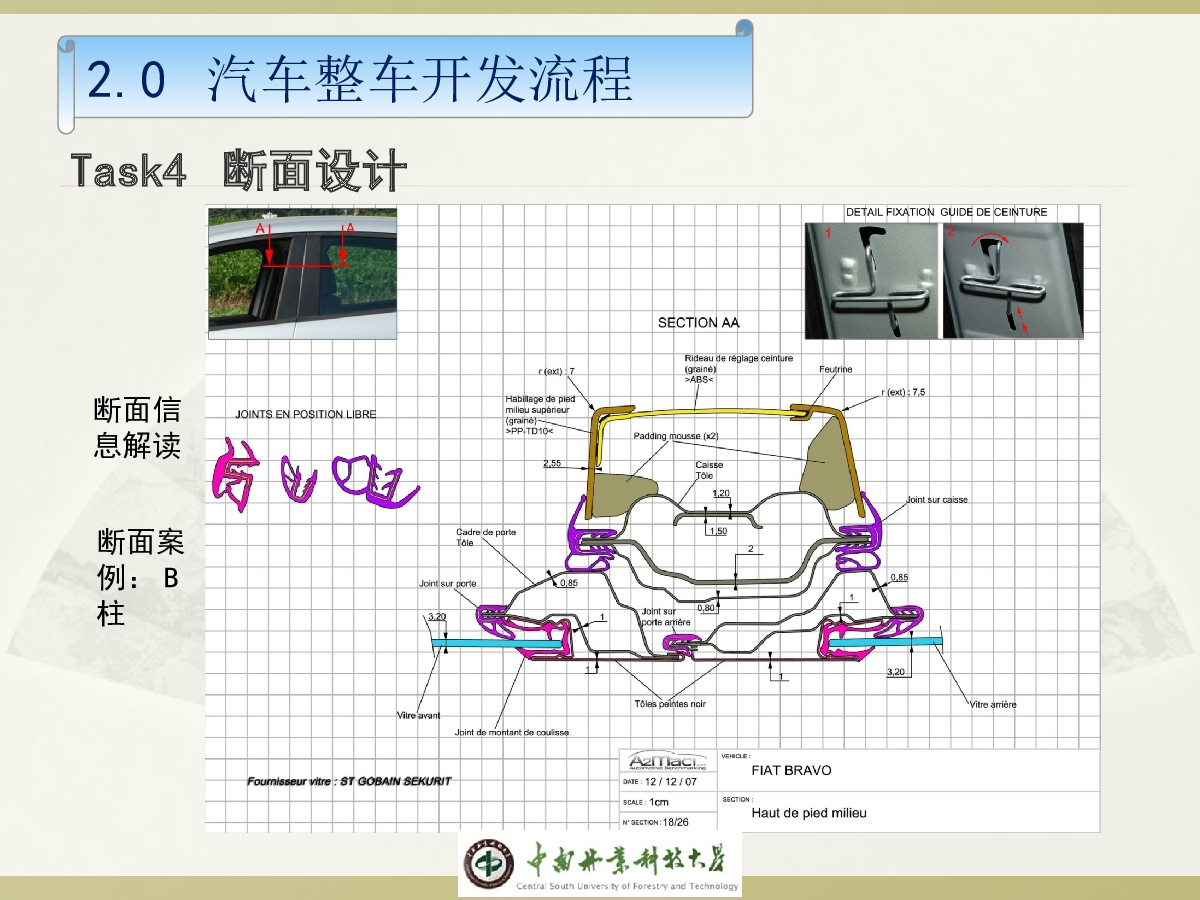This screenshot has height=900, width=1200.
Task: Click the "Joint sur porte arrière" label
Action: pos(666,616)
